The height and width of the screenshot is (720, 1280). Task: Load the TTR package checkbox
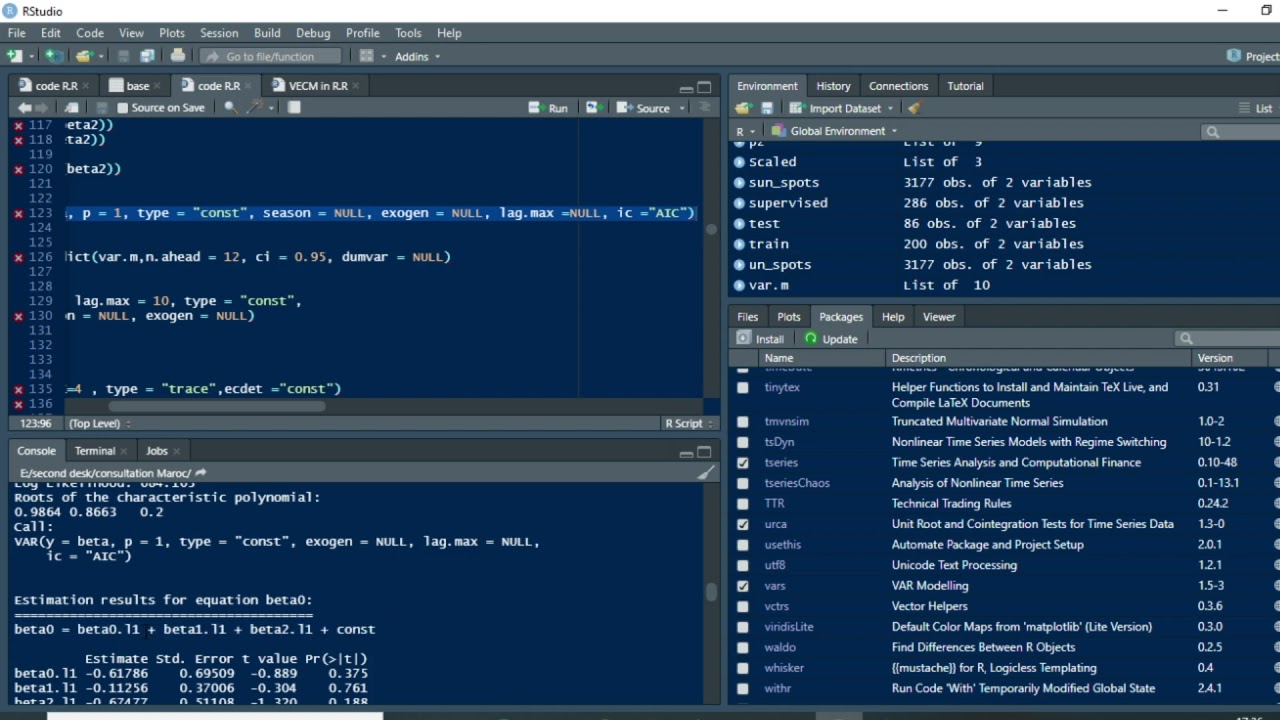743,504
